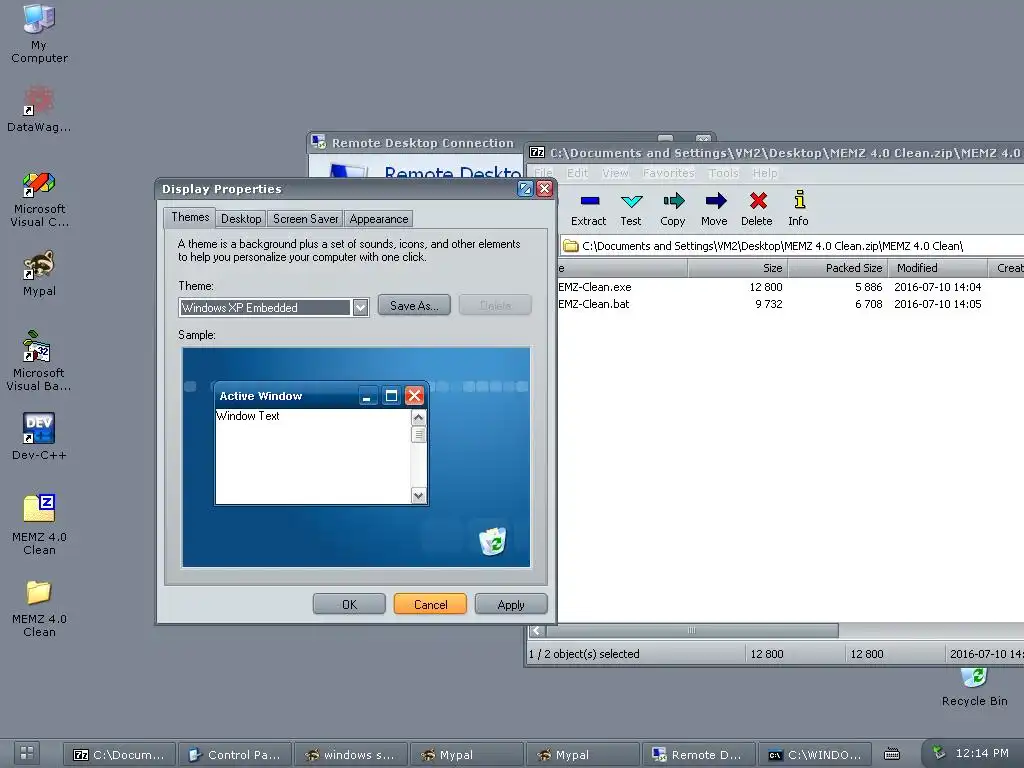
Task: Click the '1 / 2 object(s) selected' status text
Action: (584, 654)
